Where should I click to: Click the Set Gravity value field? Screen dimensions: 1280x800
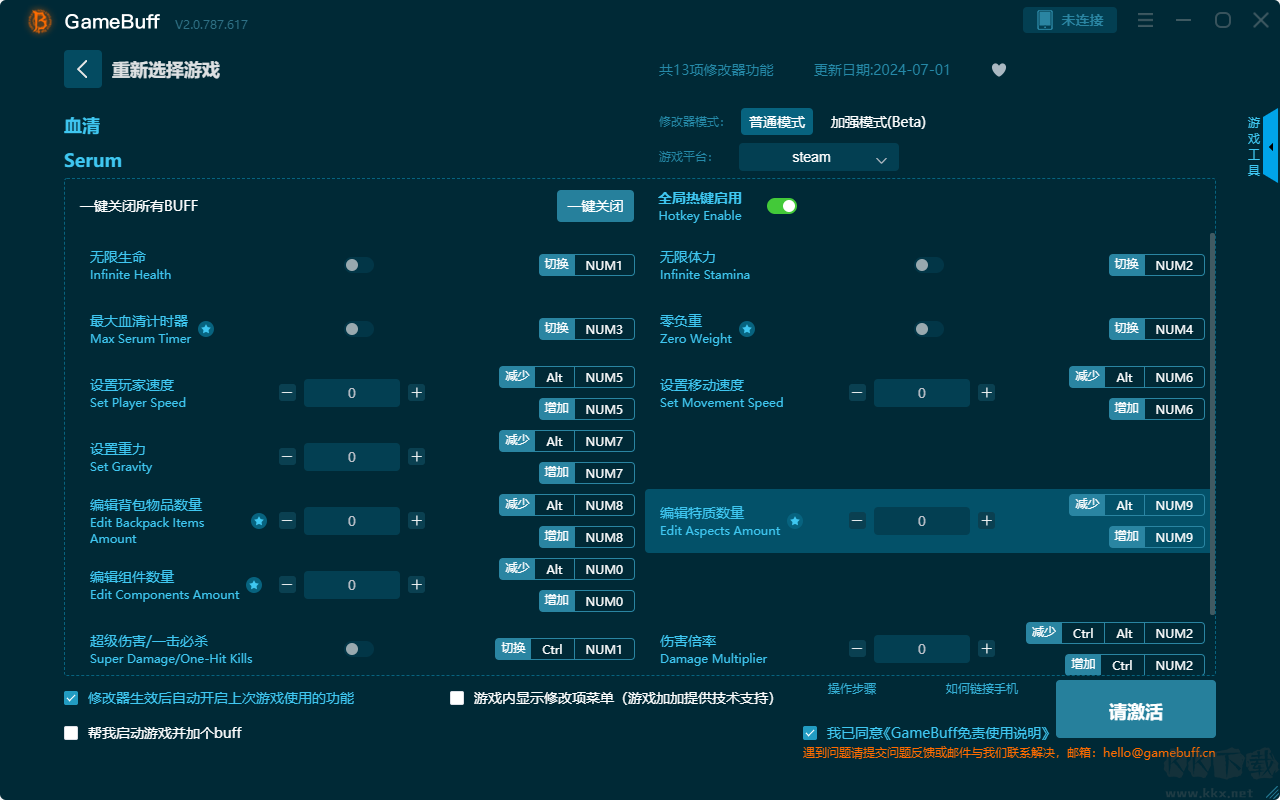point(352,457)
